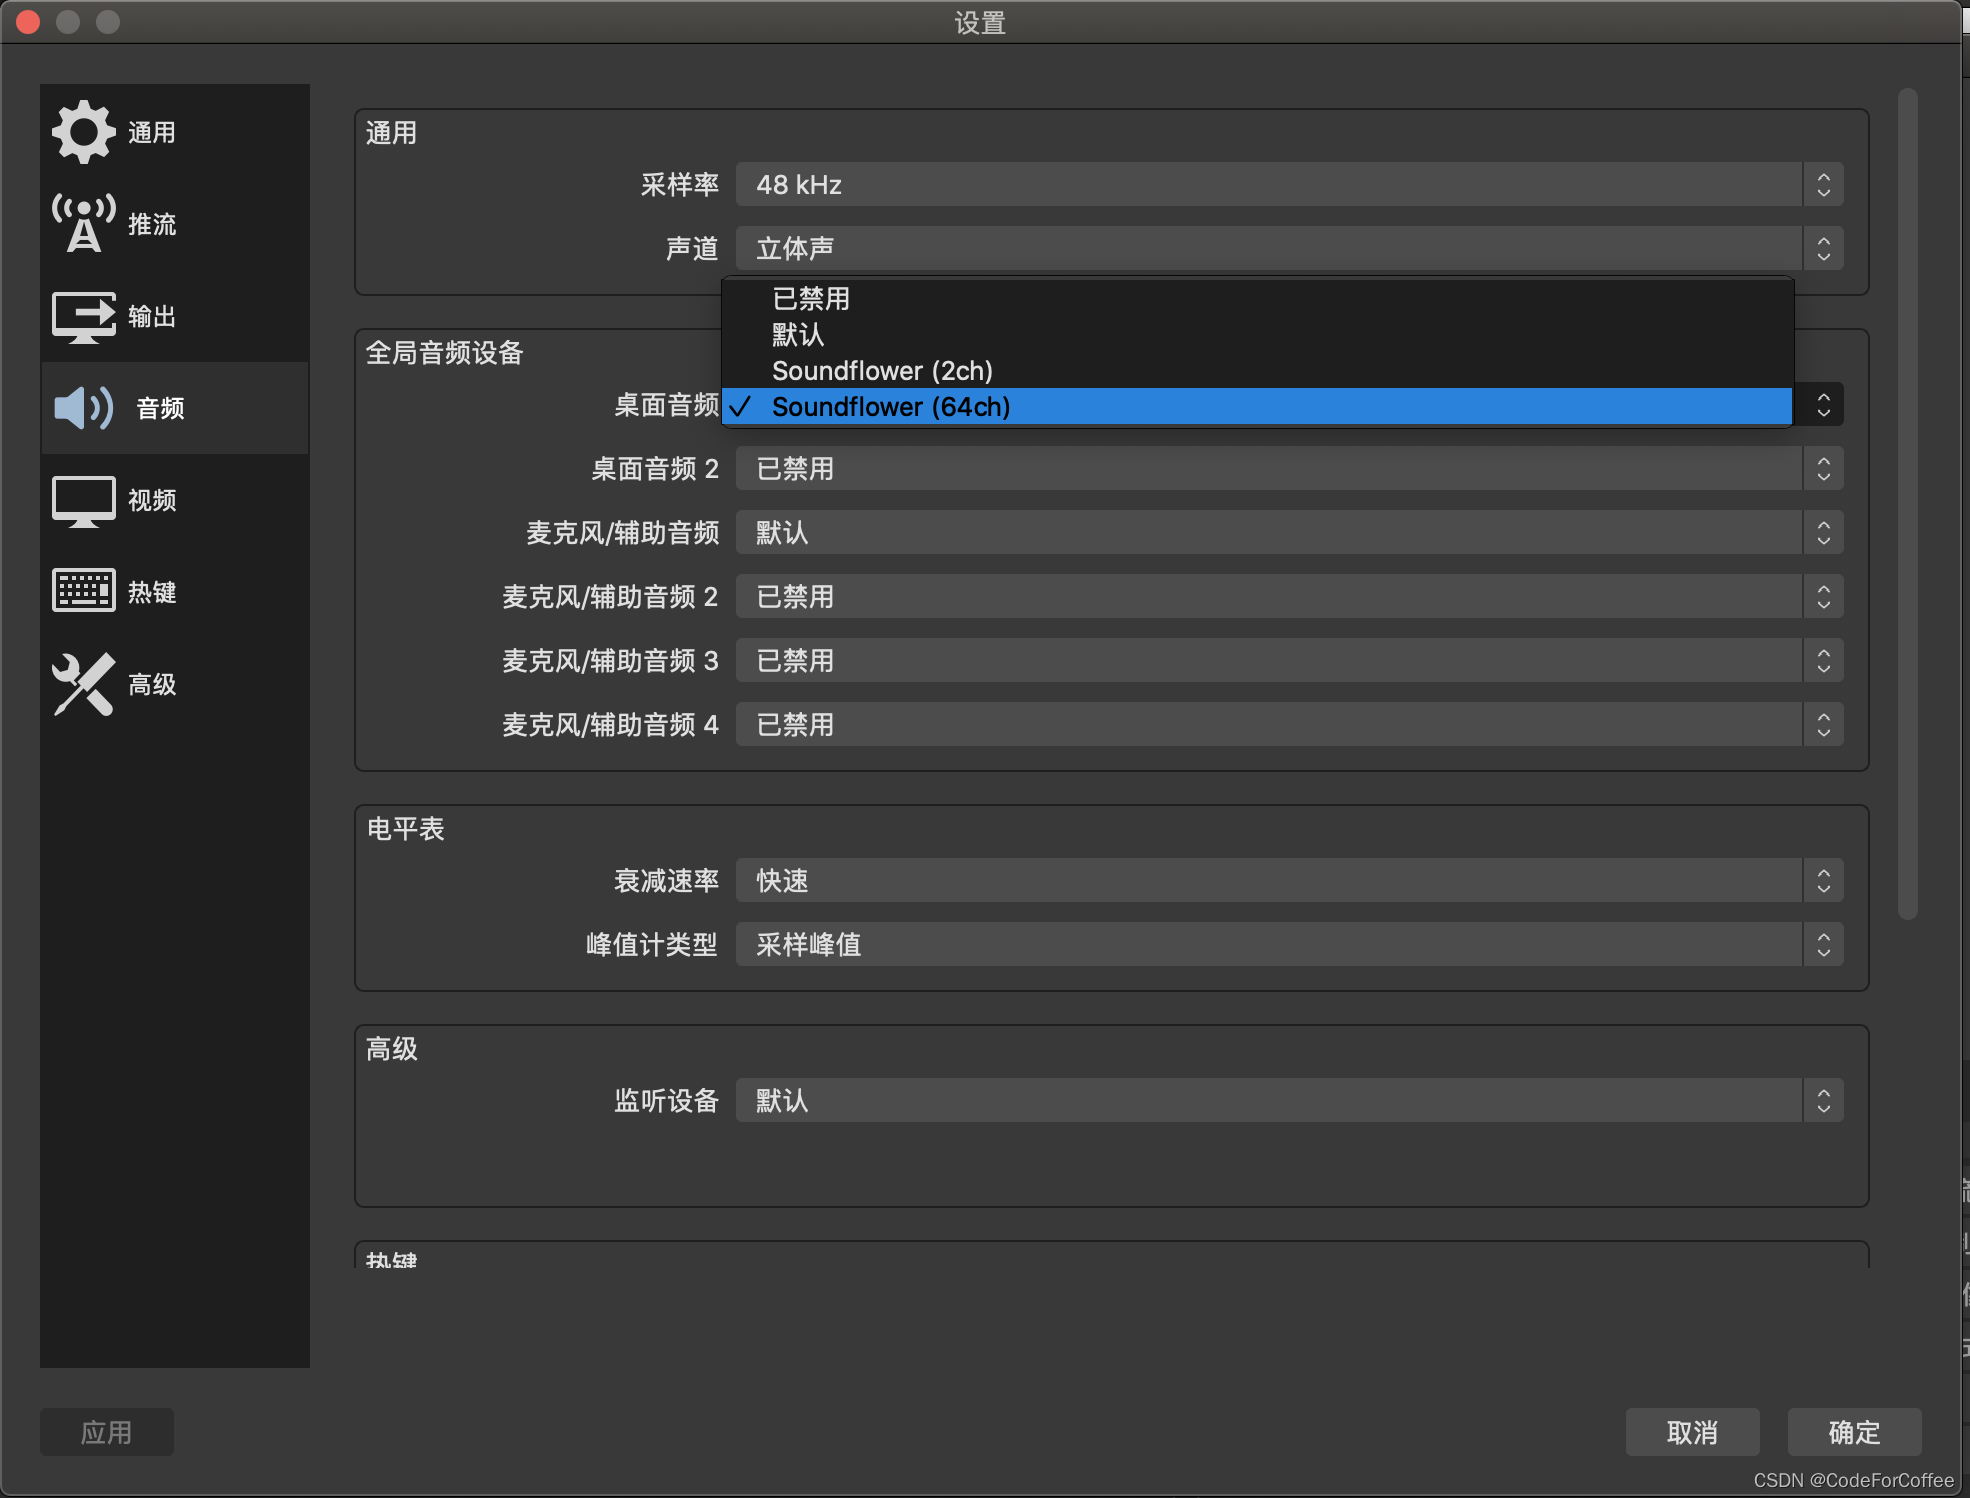Viewport: 1970px width, 1498px height.
Task: Open the 采样率 48 kHz dropdown
Action: tap(1288, 185)
